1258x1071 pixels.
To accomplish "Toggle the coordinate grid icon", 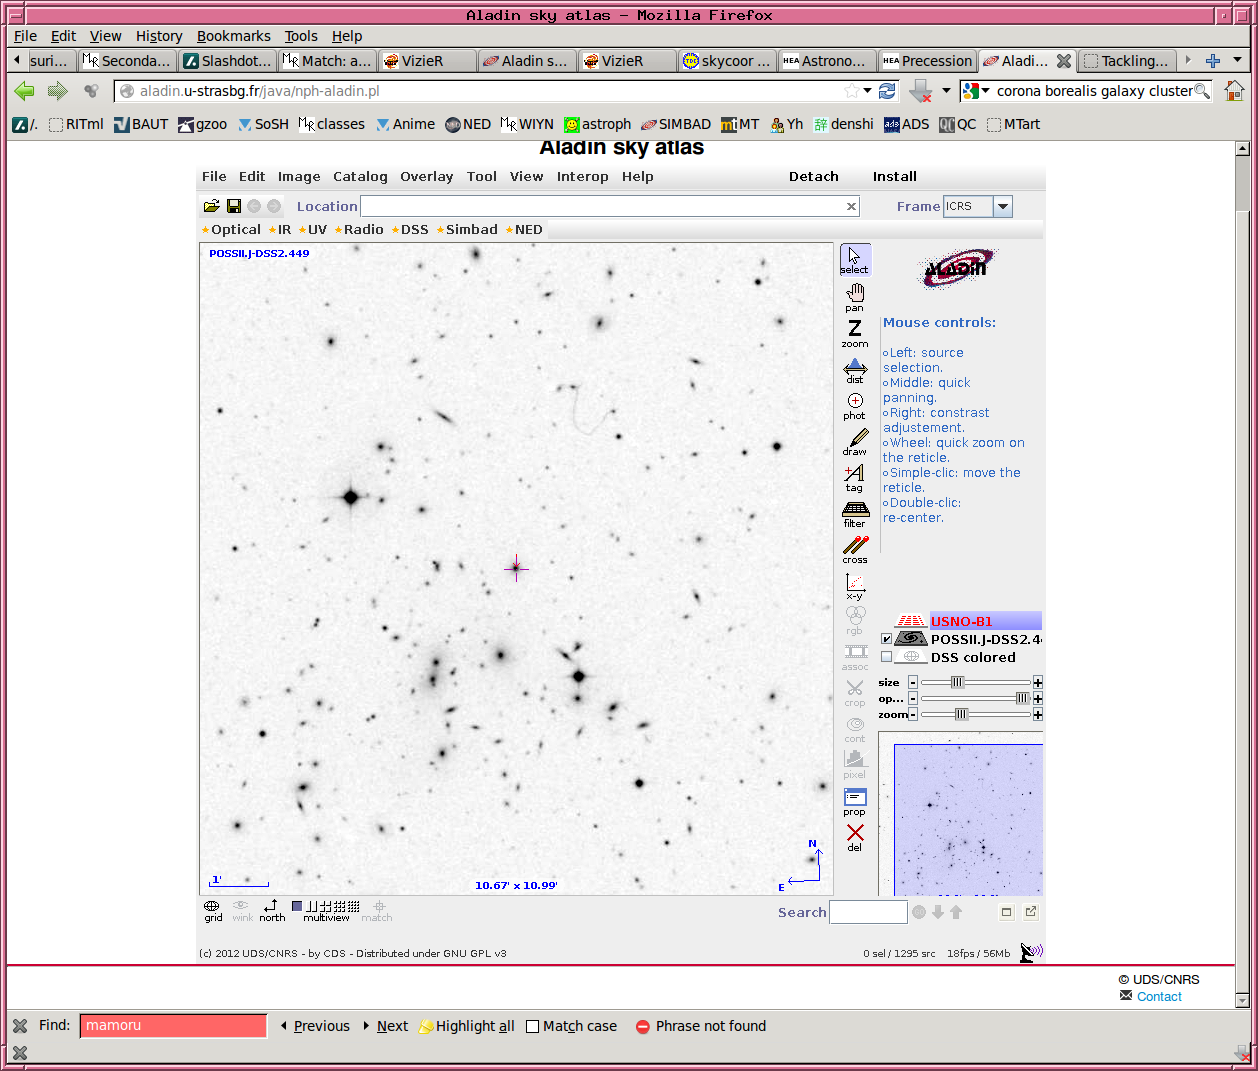I will coord(213,909).
